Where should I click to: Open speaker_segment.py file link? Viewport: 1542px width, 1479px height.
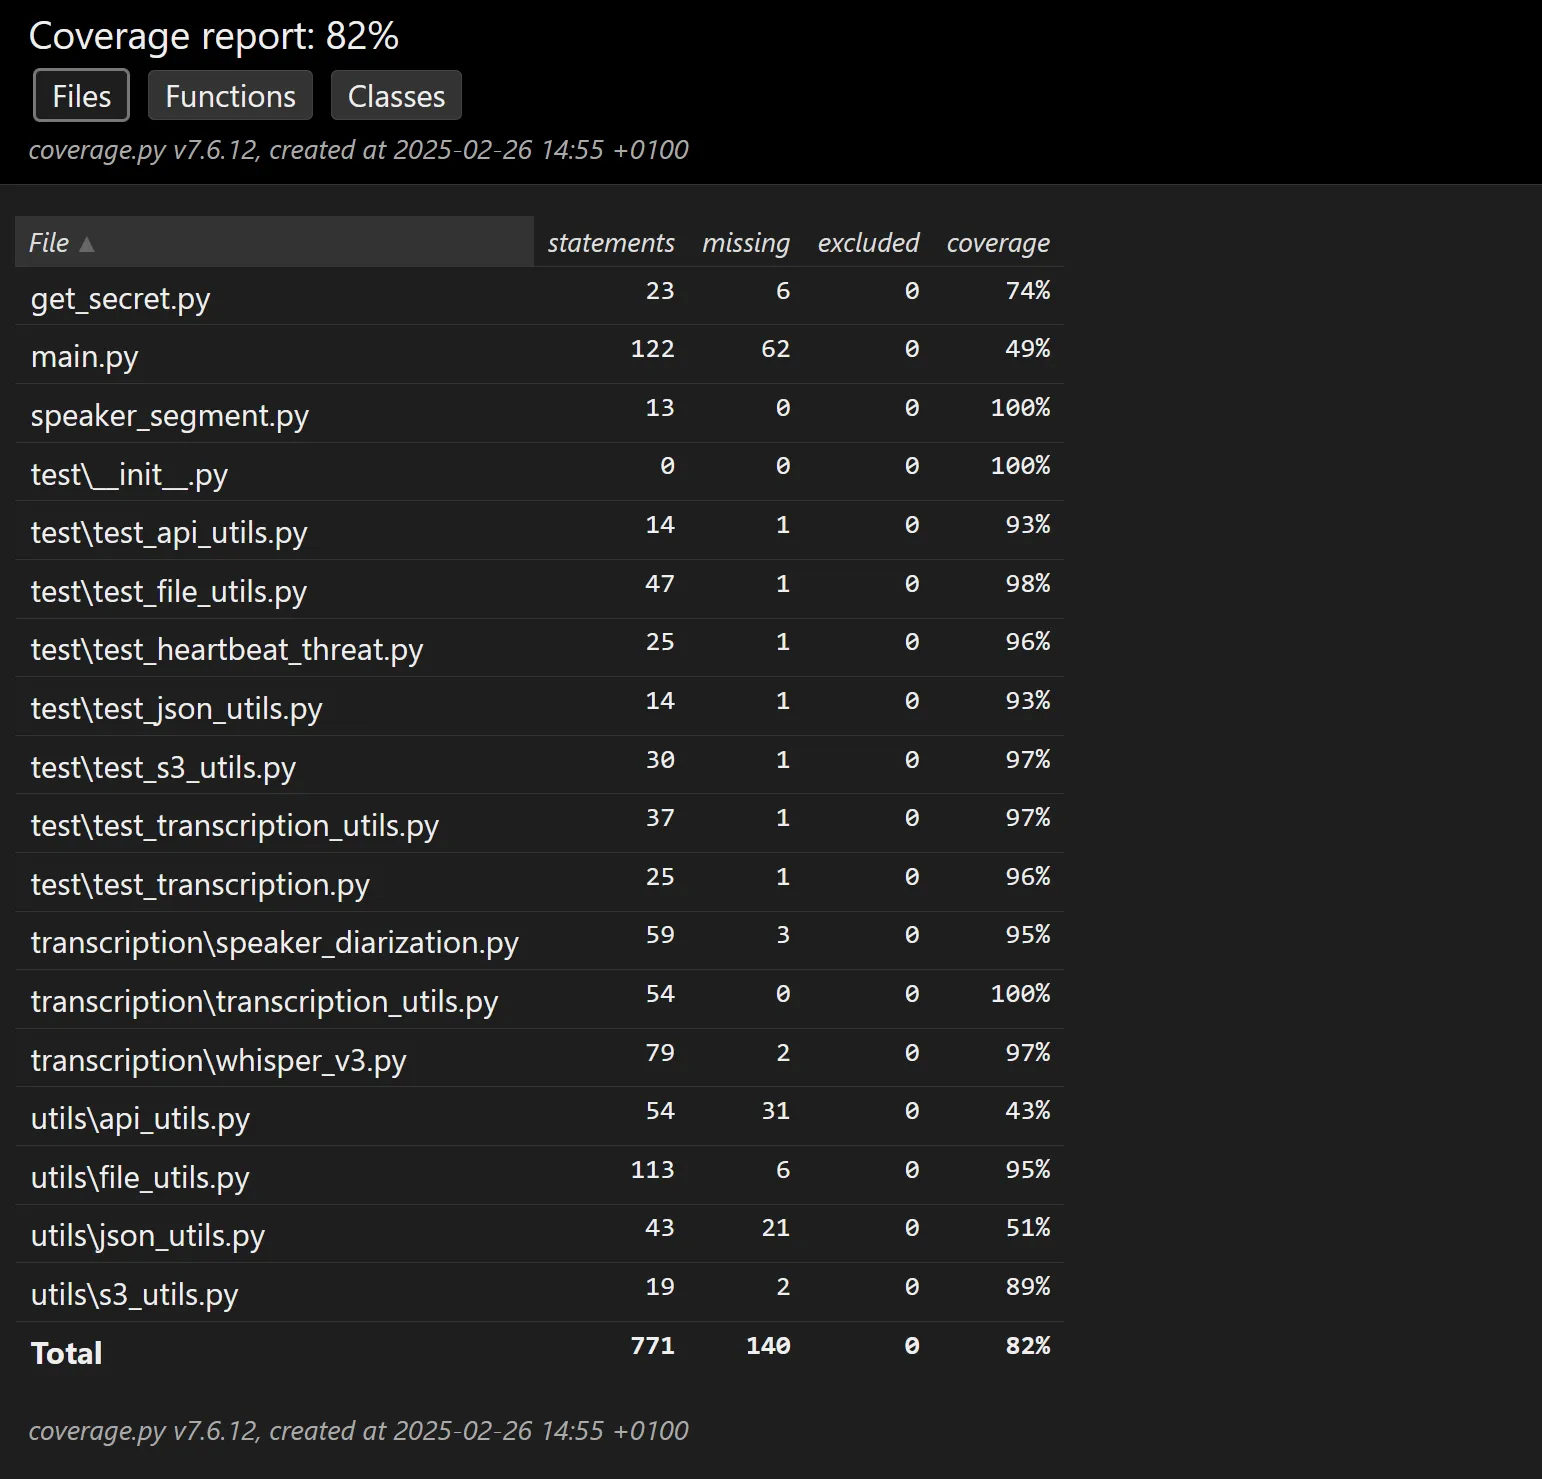[169, 416]
